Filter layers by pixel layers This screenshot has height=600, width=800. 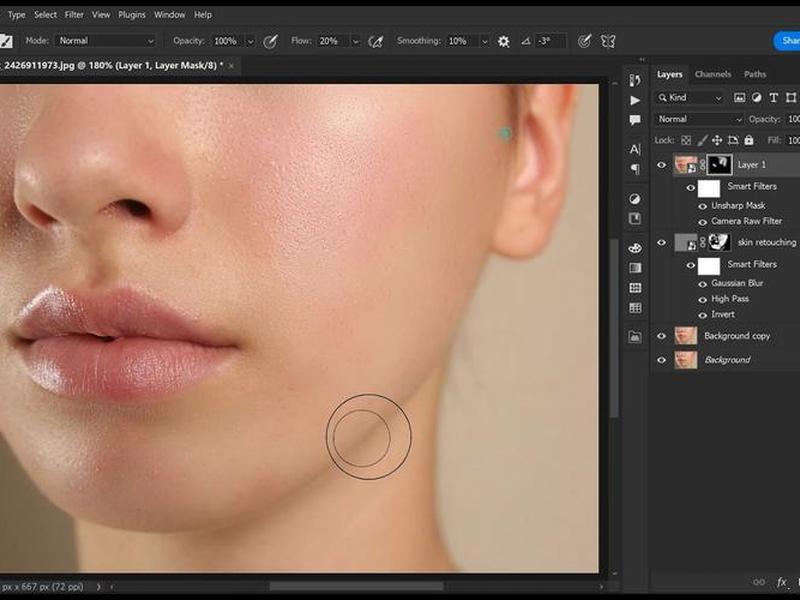click(x=739, y=97)
